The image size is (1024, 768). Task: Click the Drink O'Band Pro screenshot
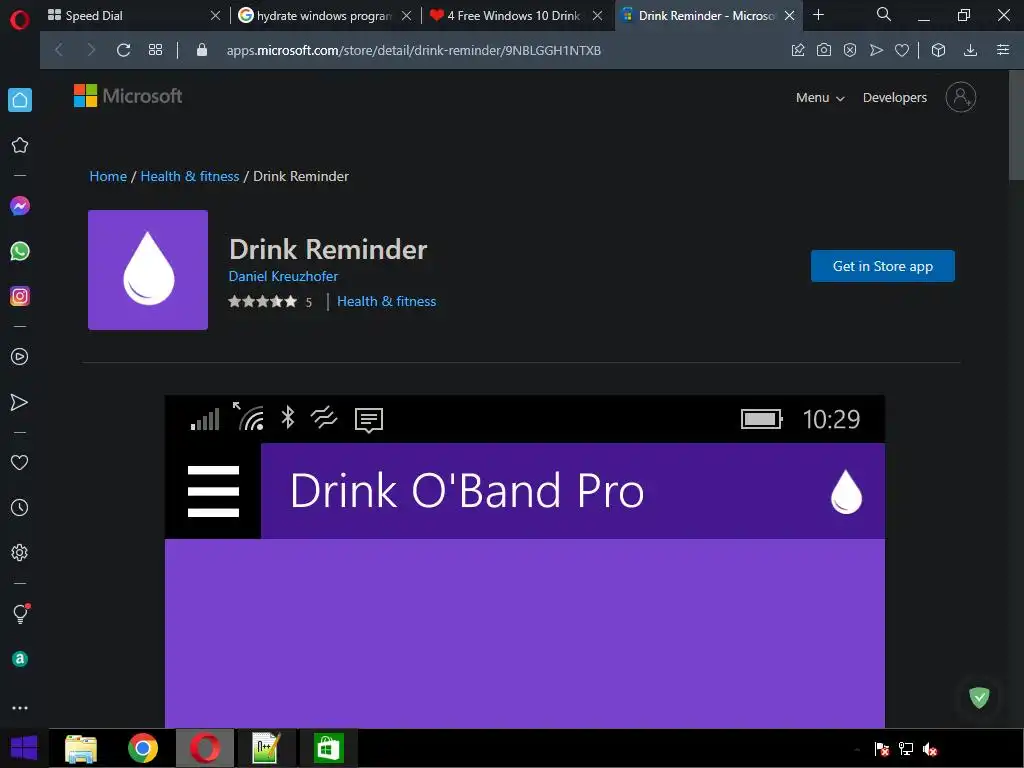click(x=524, y=562)
